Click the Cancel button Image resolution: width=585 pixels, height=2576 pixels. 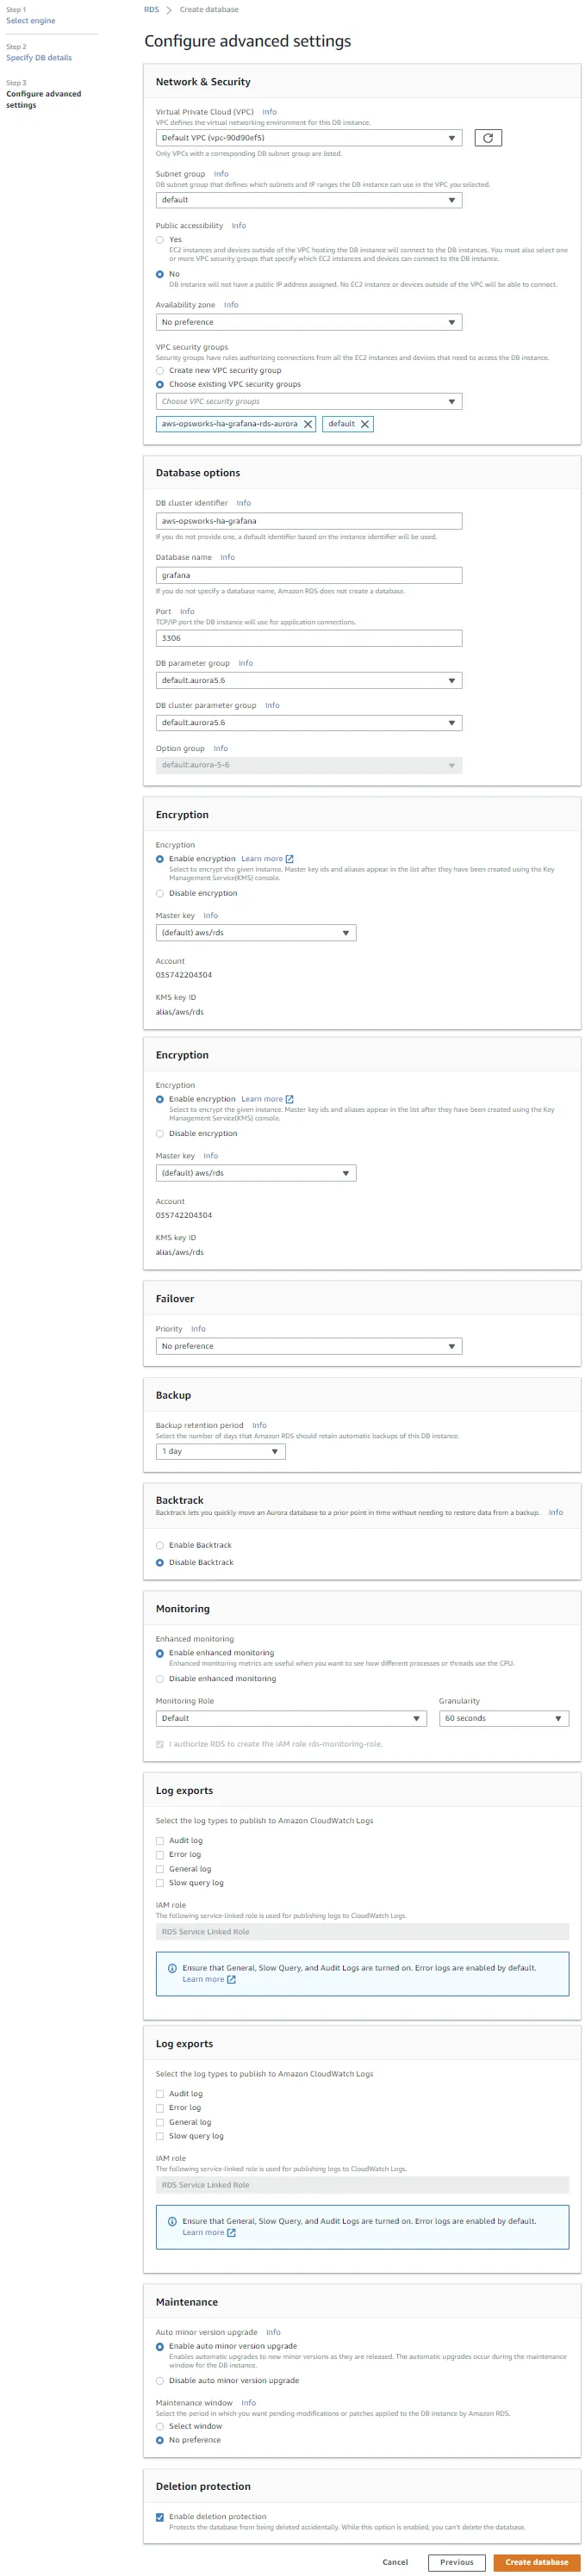click(x=395, y=2561)
